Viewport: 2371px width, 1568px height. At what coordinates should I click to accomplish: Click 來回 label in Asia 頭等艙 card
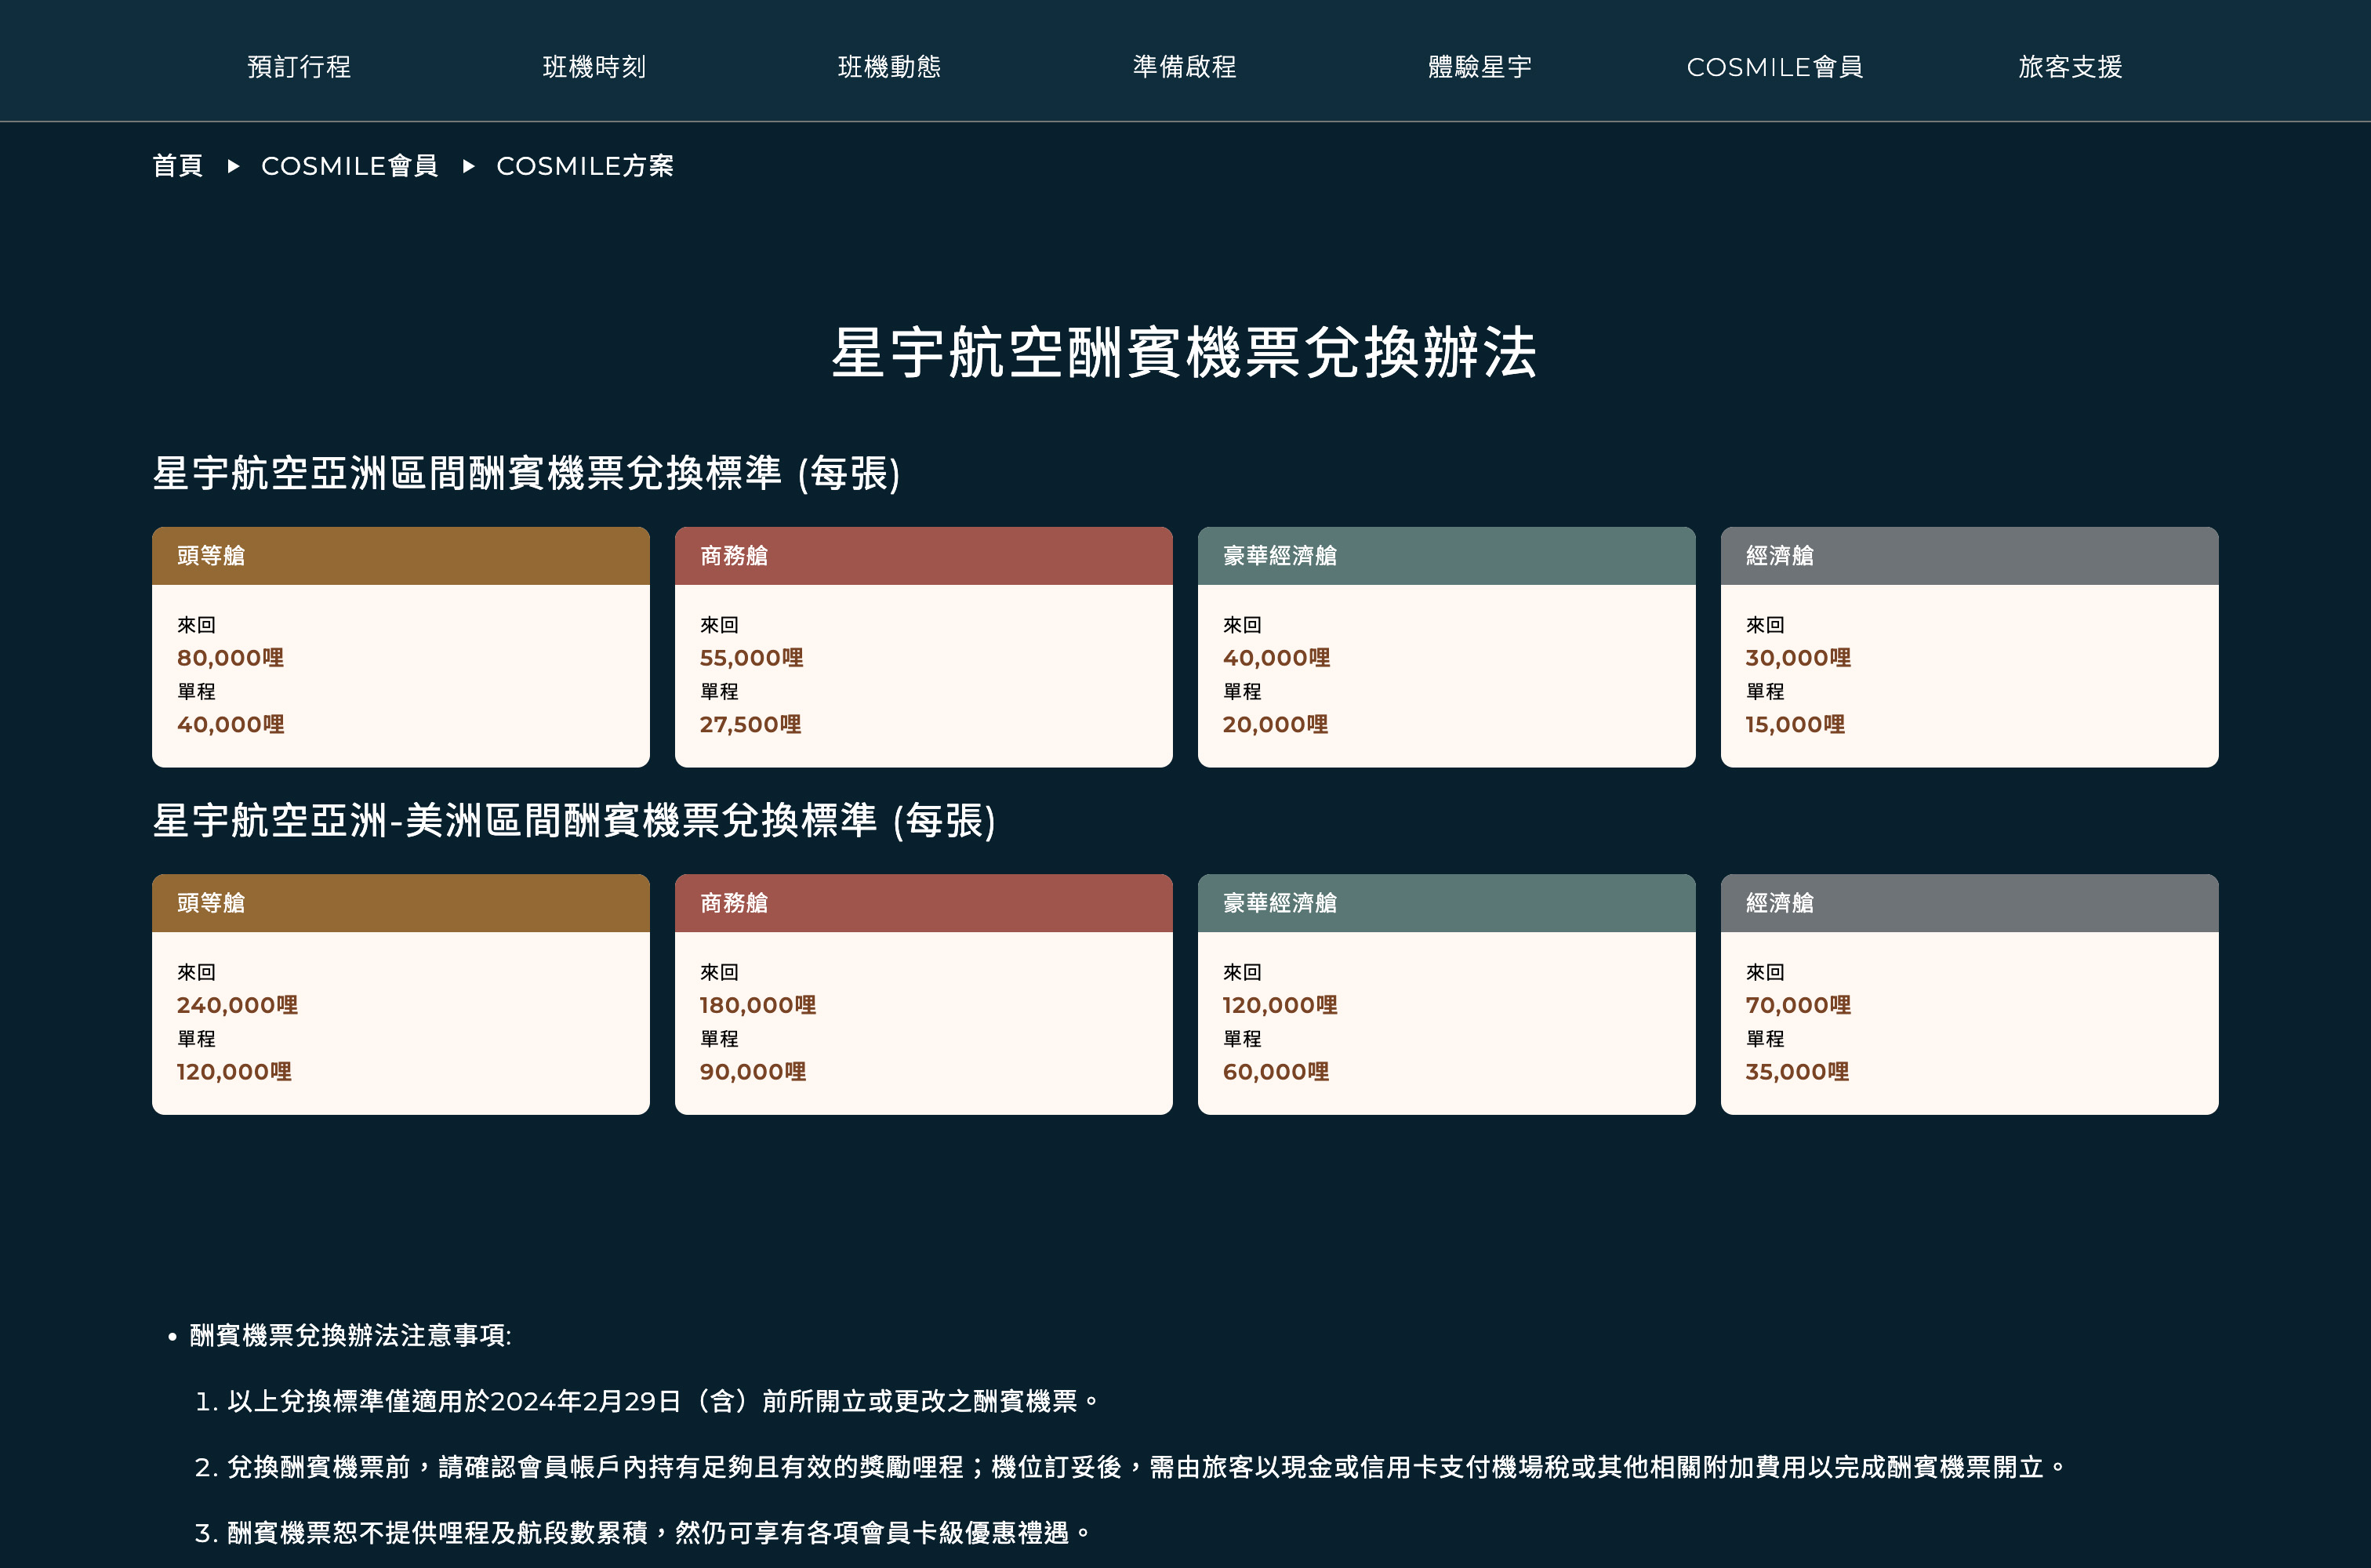pyautogui.click(x=197, y=625)
